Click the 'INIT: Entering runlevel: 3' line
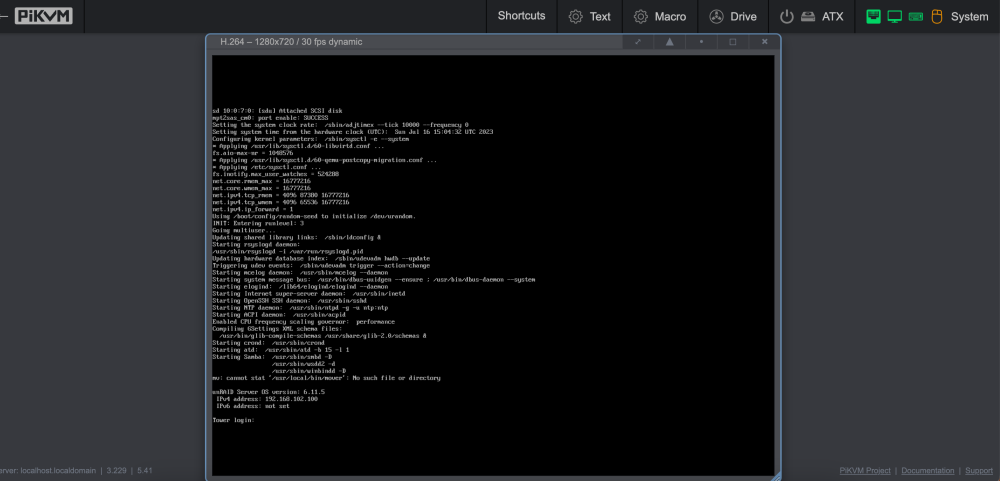 (x=256, y=223)
